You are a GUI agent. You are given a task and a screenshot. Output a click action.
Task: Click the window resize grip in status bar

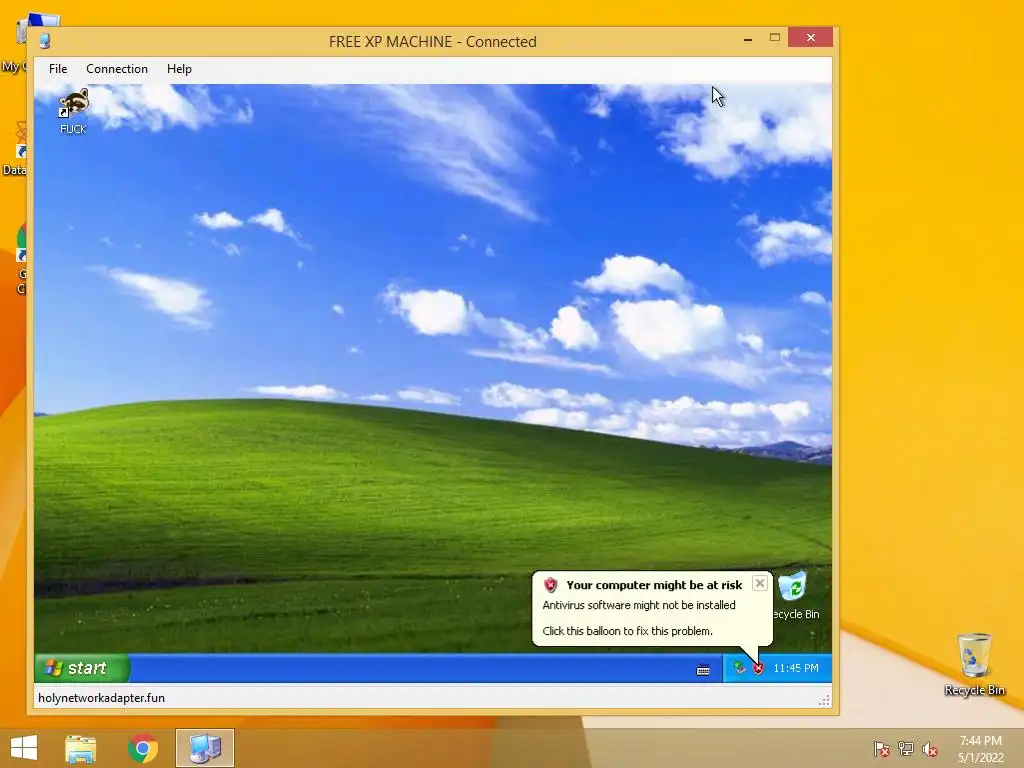pyautogui.click(x=824, y=700)
